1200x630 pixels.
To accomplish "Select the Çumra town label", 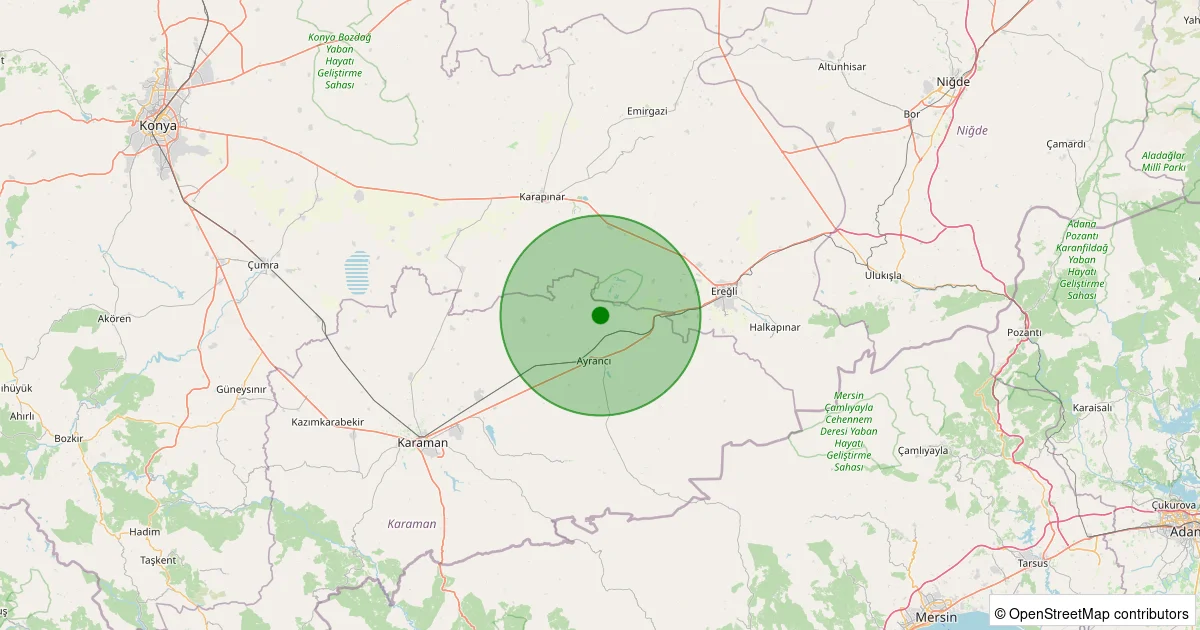I will 263,265.
